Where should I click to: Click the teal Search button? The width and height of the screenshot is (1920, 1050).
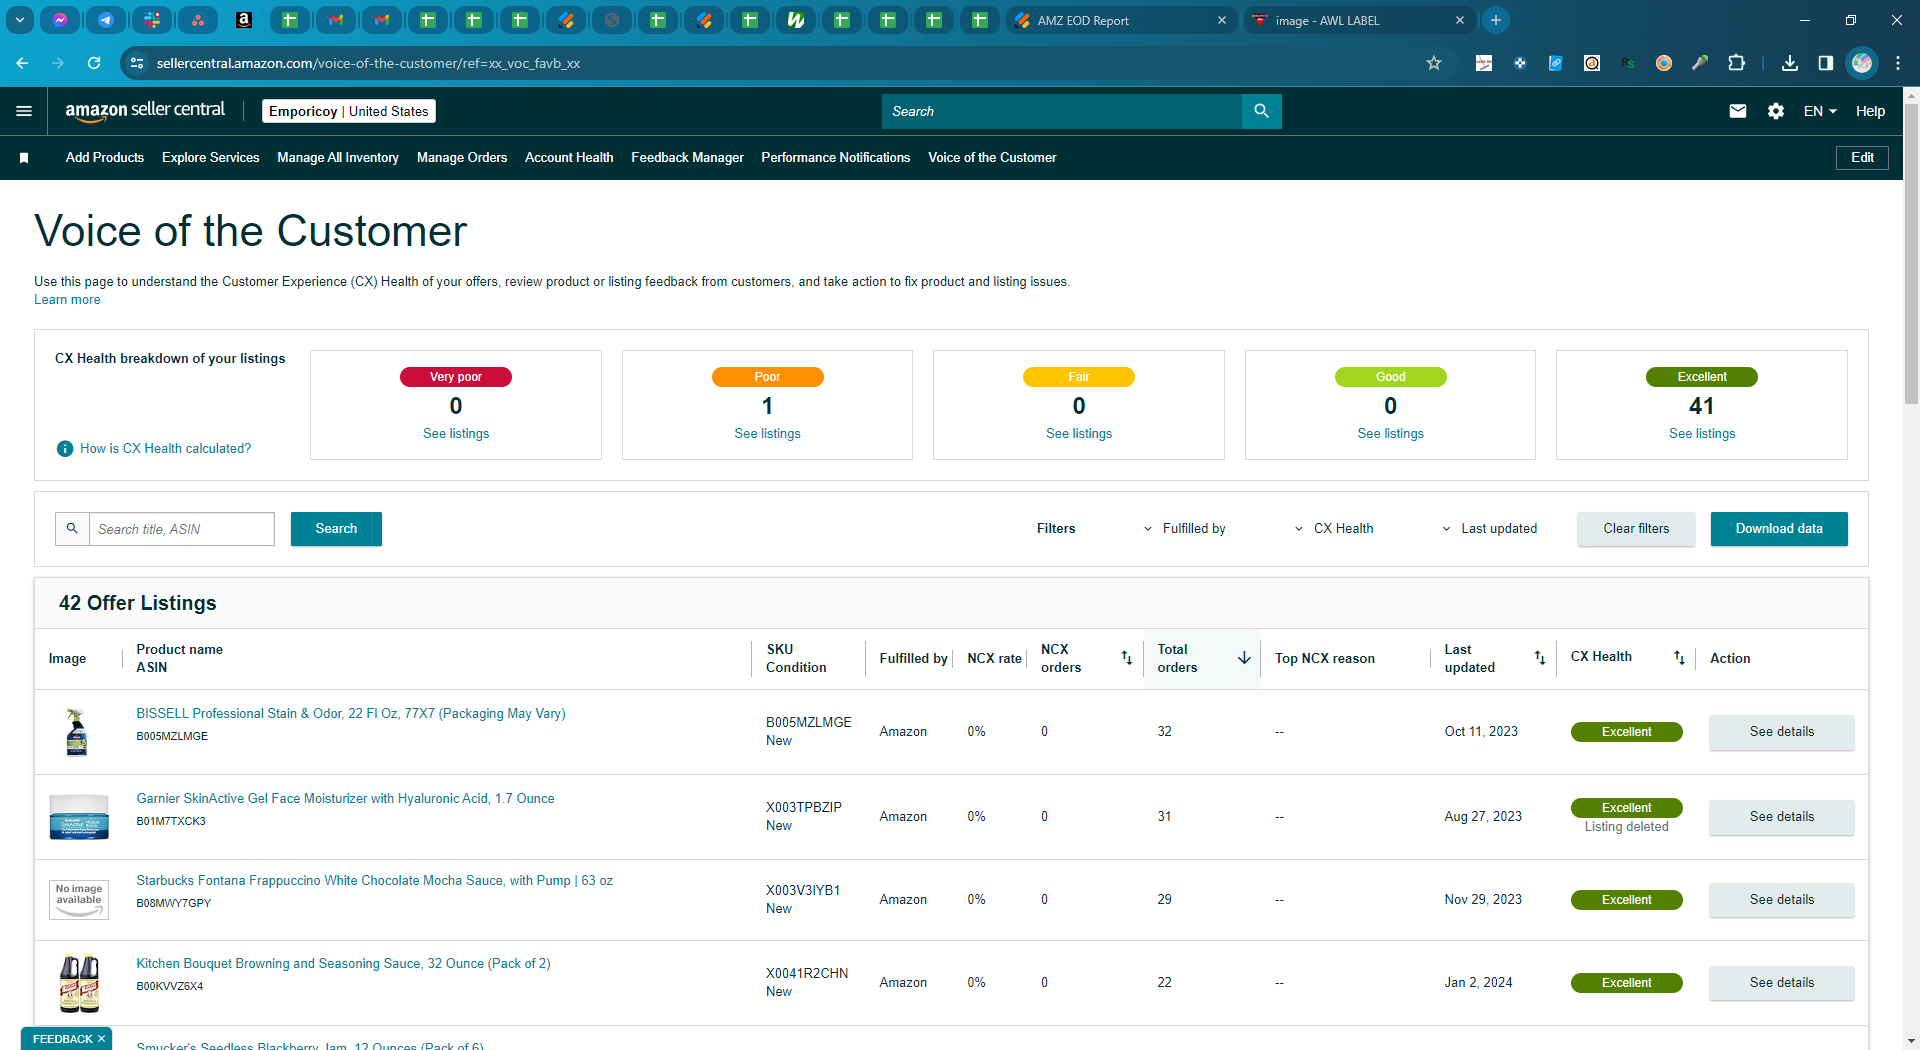[x=336, y=529]
